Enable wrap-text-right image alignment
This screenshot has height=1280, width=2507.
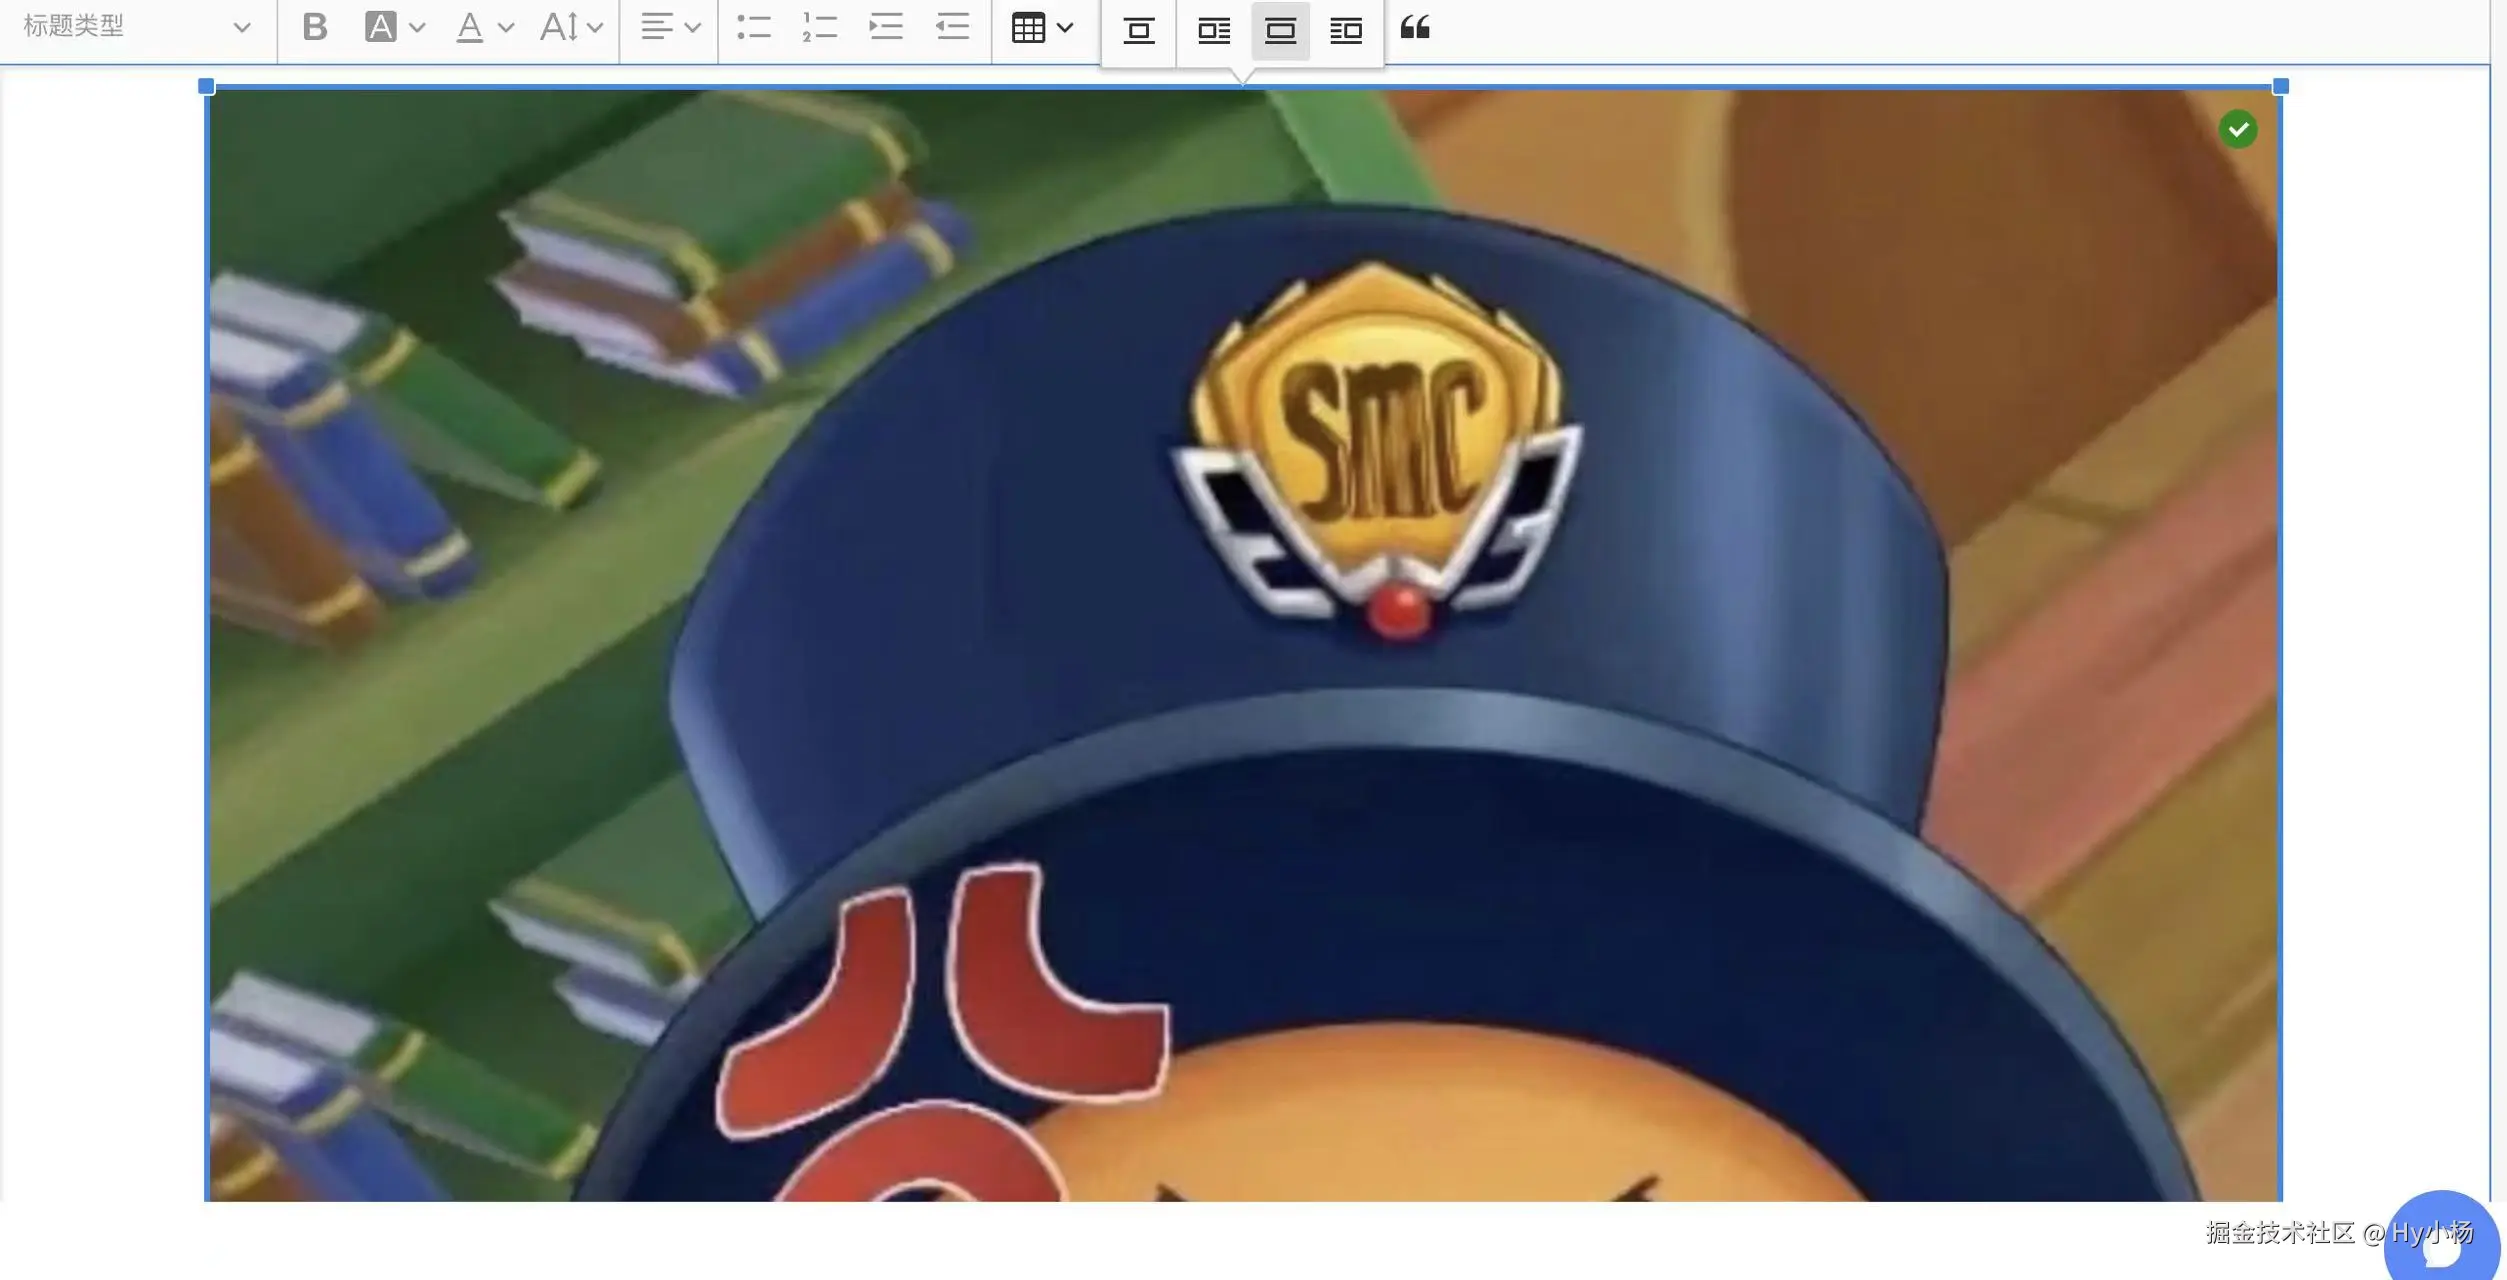click(1214, 31)
